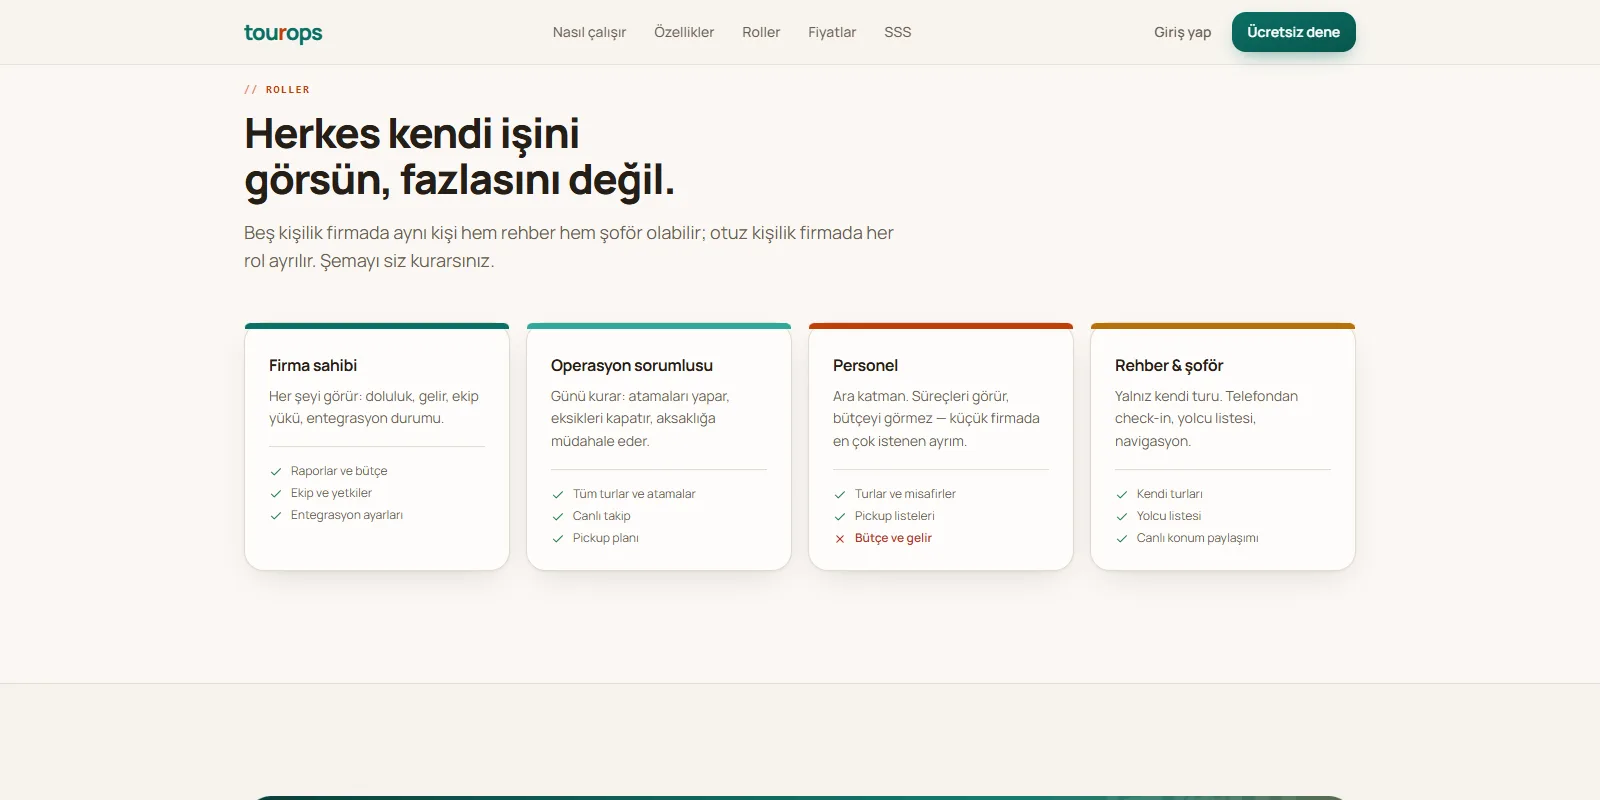1600x800 pixels.
Task: Open the tourops logo home link
Action: (283, 33)
